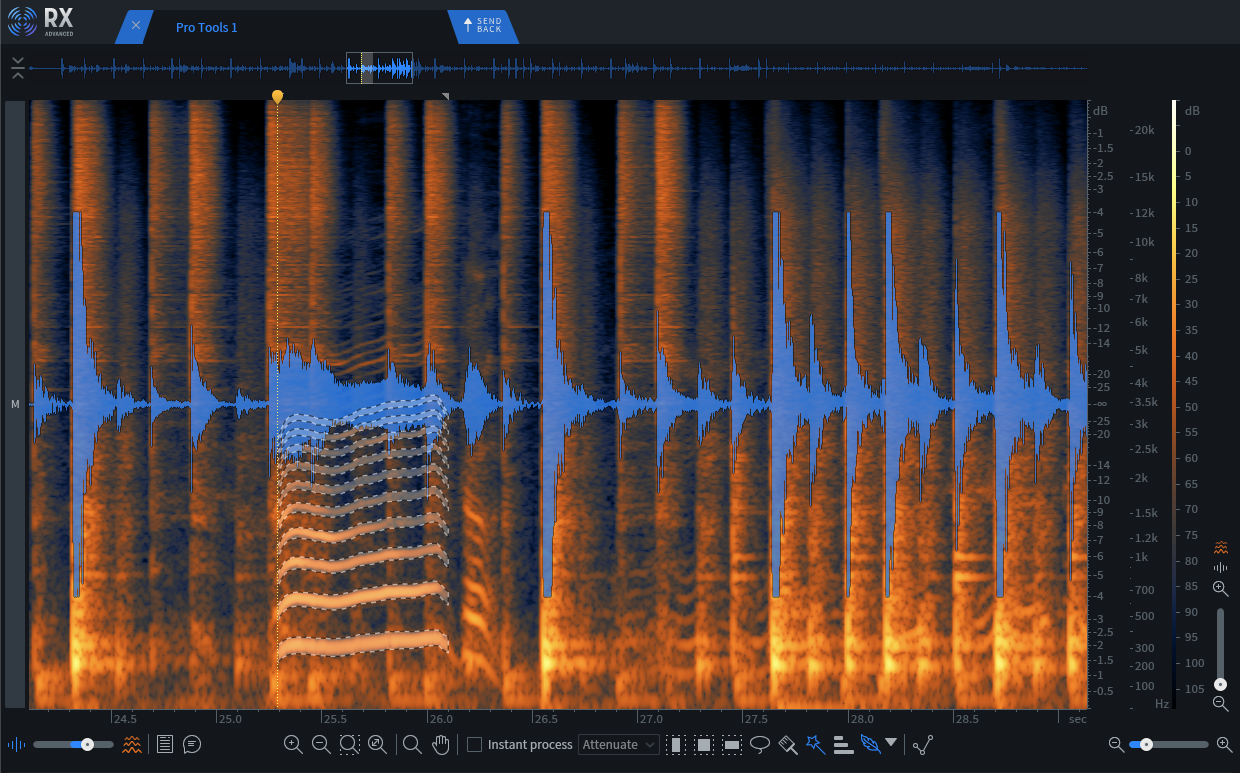Click the orange spectrogram amplitude icon on right
Viewport: 1240px width, 773px height.
pos(1220,547)
